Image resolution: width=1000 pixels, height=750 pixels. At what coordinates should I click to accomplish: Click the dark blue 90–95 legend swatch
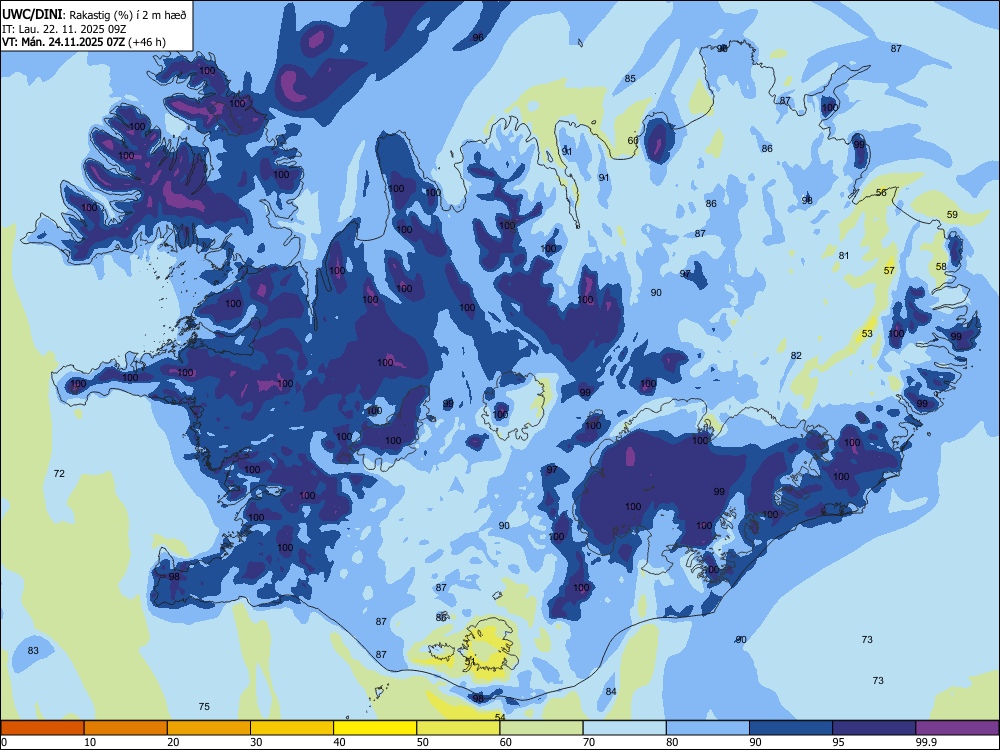click(791, 728)
